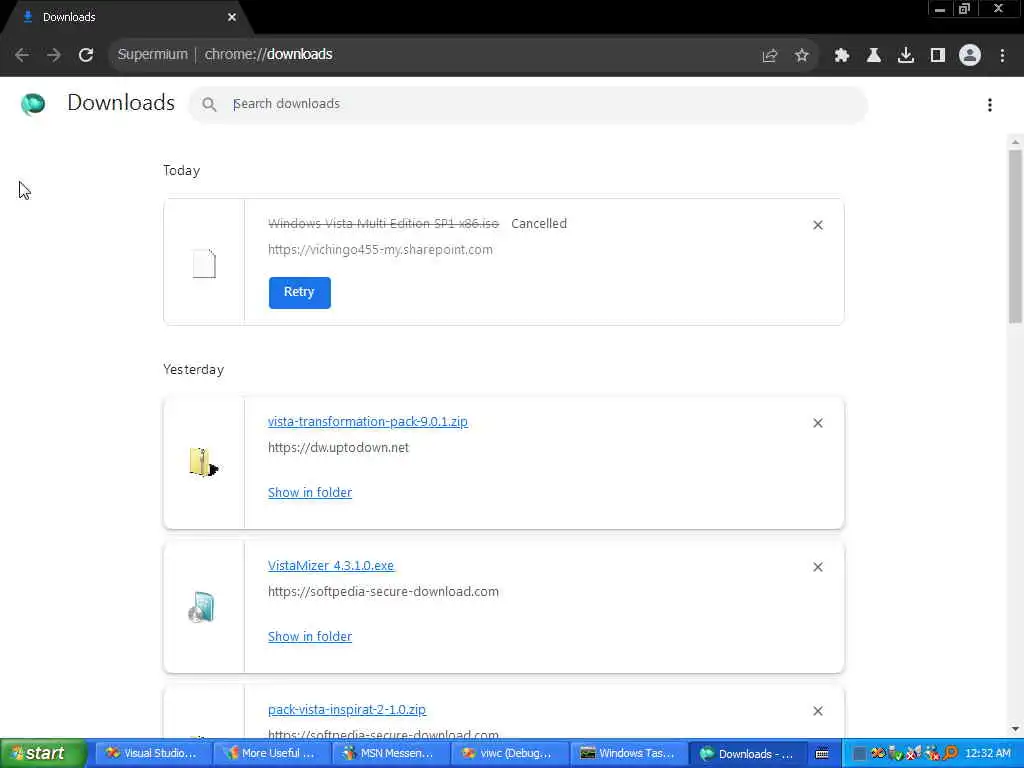Click the dw.uptodown.net source URL
The image size is (1024, 768).
pos(338,448)
